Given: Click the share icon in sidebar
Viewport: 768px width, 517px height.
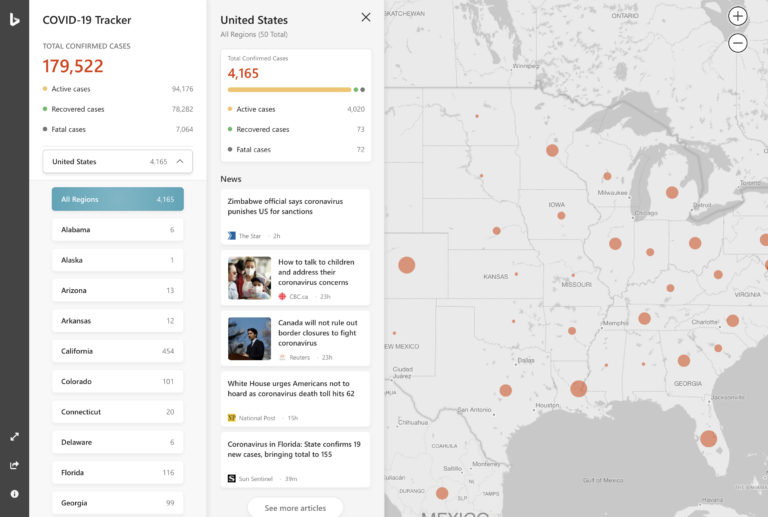Looking at the screenshot, I should [x=14, y=465].
